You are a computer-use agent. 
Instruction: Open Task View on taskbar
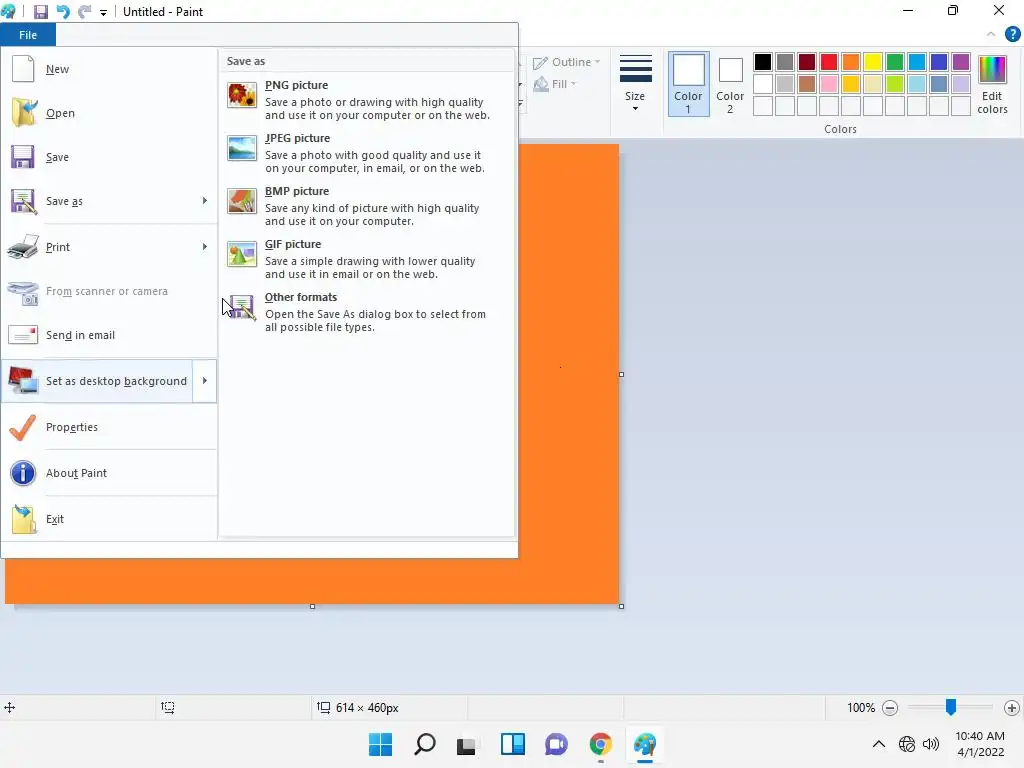[x=466, y=744]
